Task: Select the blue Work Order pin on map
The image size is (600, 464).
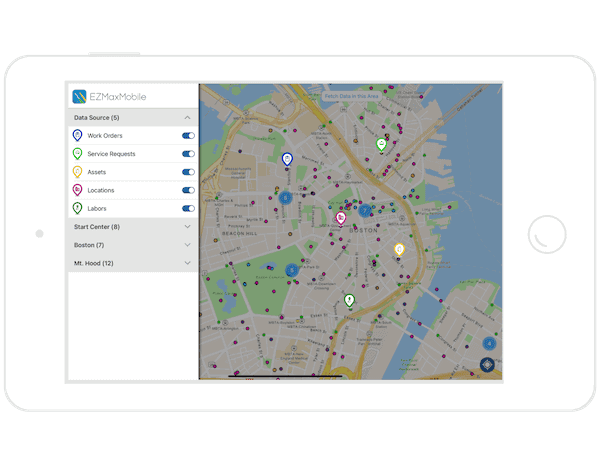Action: point(287,159)
